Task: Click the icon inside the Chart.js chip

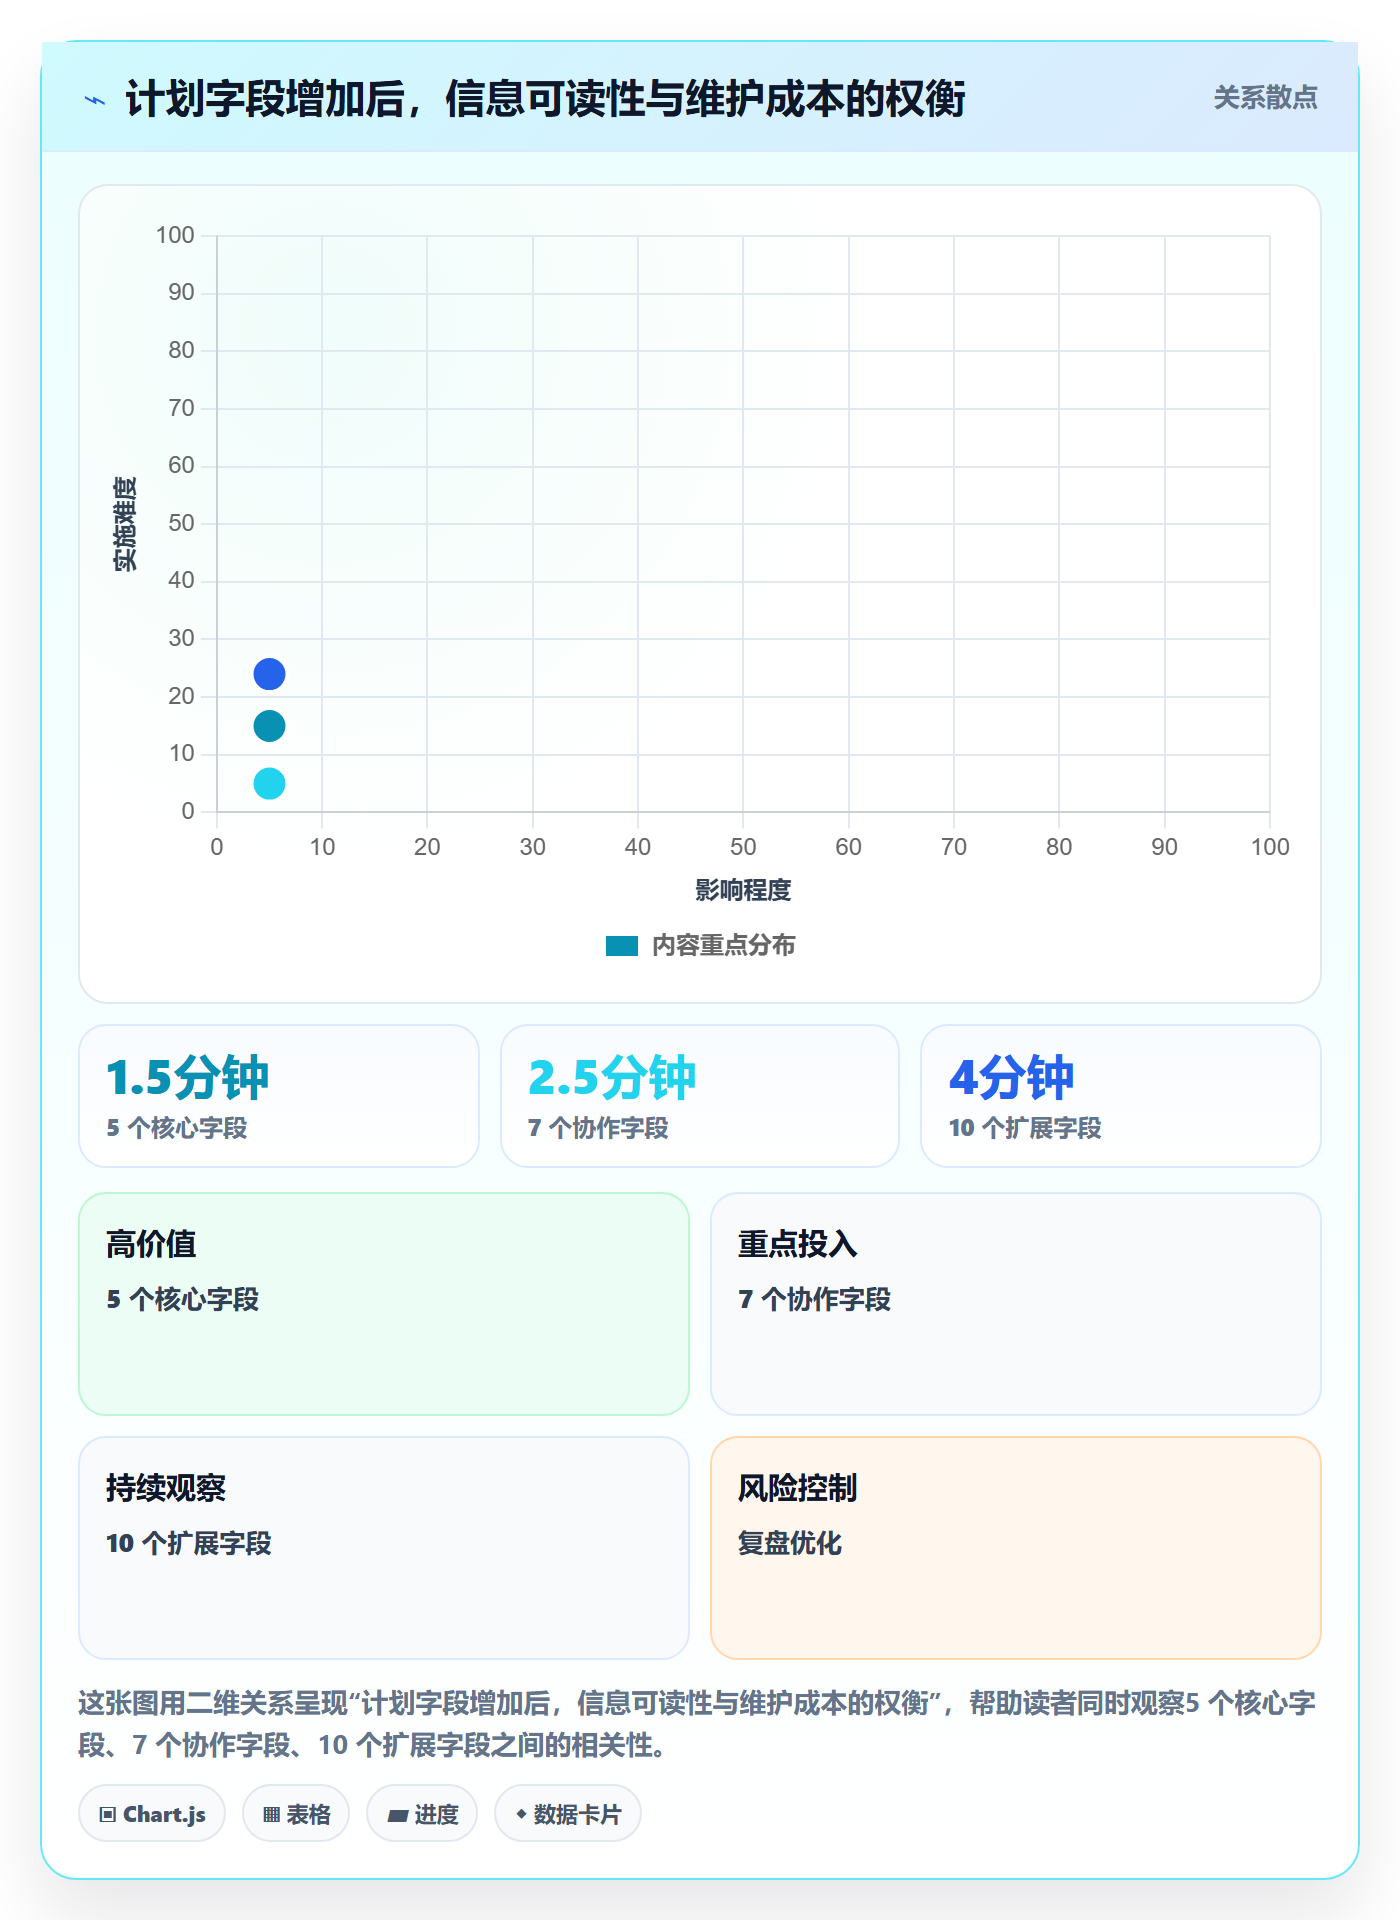Action: coord(108,1815)
